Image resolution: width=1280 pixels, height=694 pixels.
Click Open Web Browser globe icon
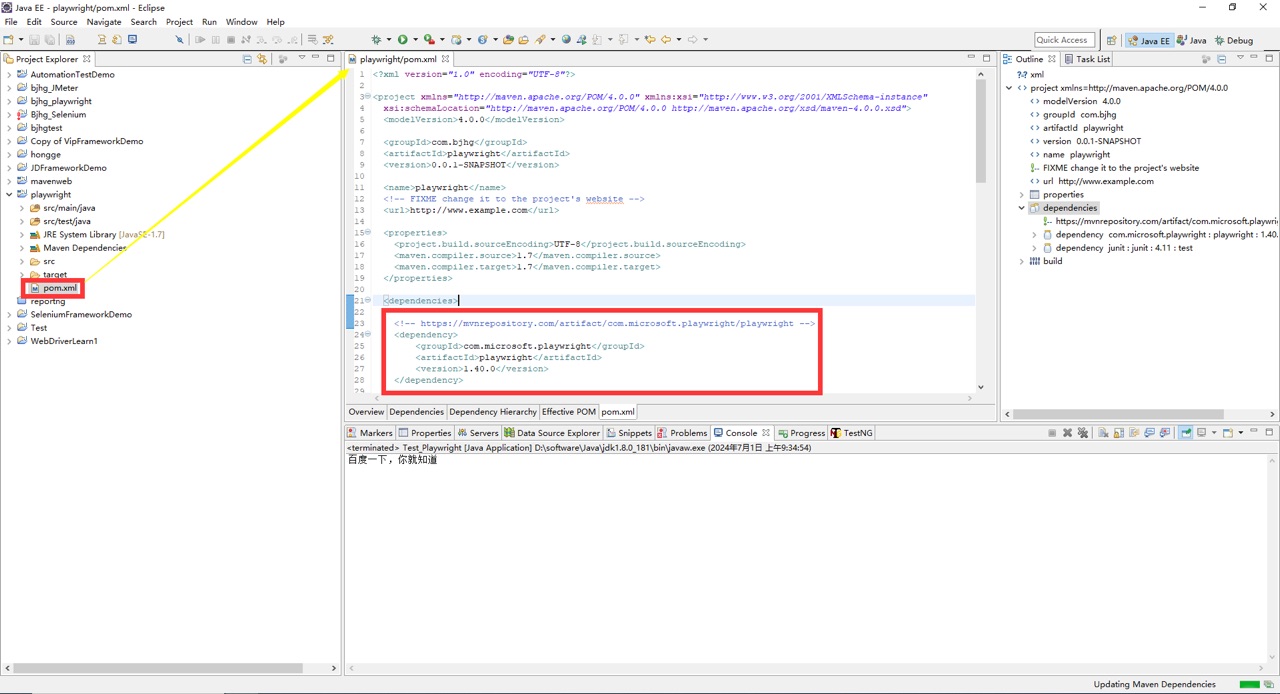point(566,40)
